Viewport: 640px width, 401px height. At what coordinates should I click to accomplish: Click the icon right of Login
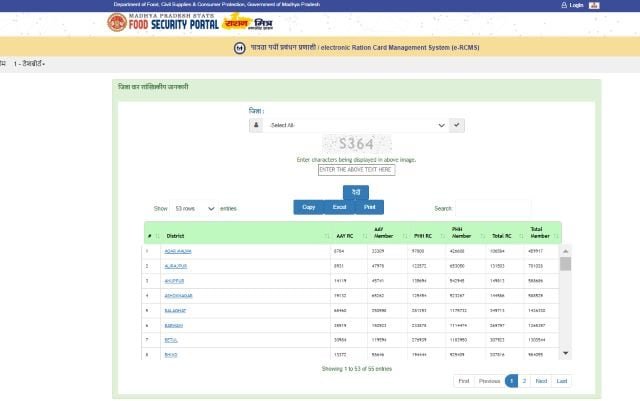coord(594,5)
